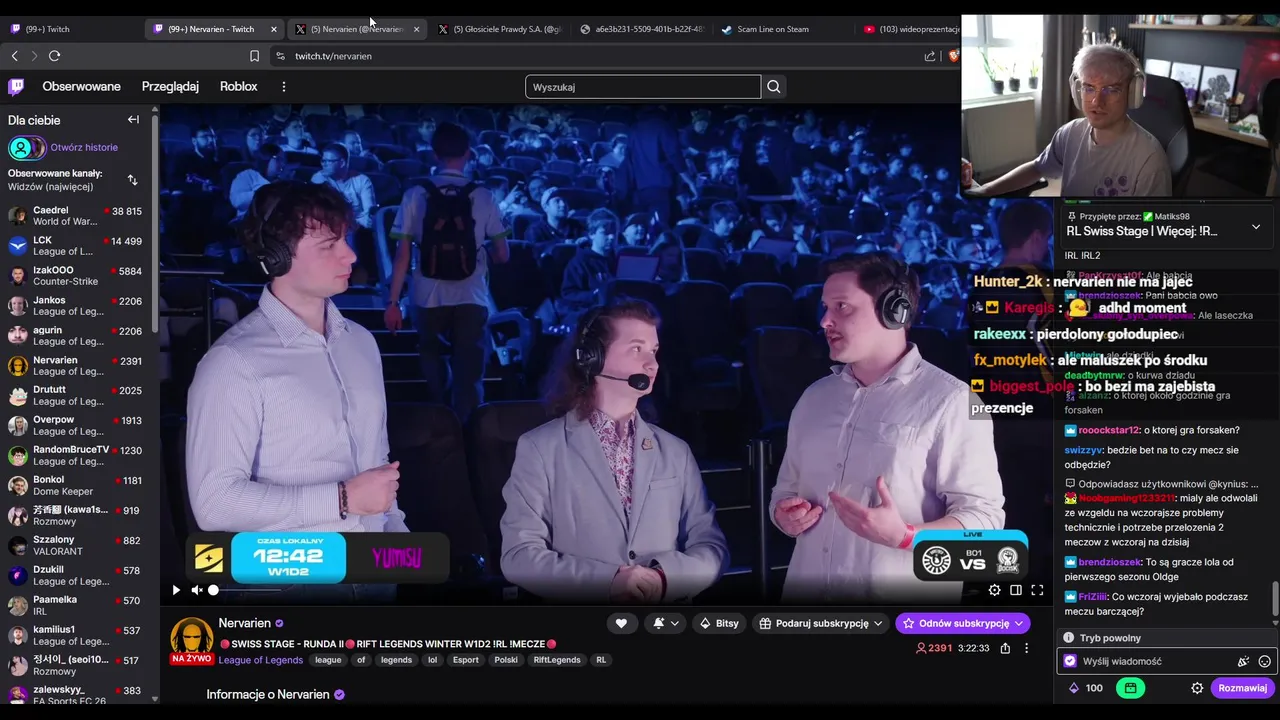The height and width of the screenshot is (720, 1280).
Task: Enter fullscreen mode for the video
Action: (x=1037, y=590)
